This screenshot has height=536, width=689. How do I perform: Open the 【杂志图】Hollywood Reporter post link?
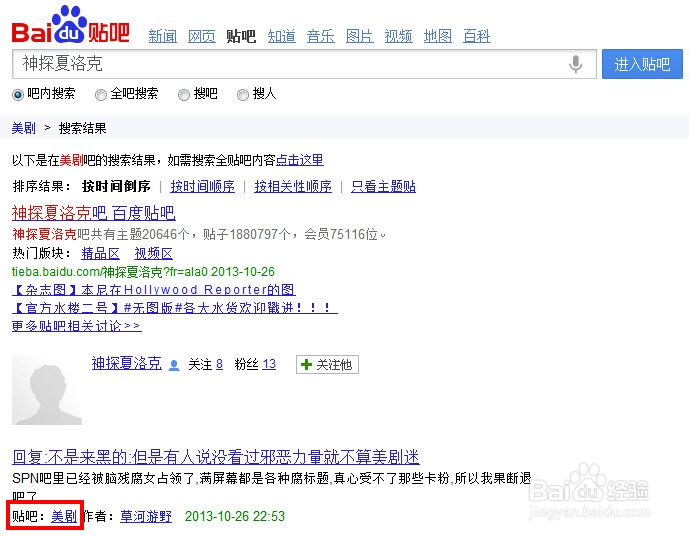pyautogui.click(x=154, y=290)
